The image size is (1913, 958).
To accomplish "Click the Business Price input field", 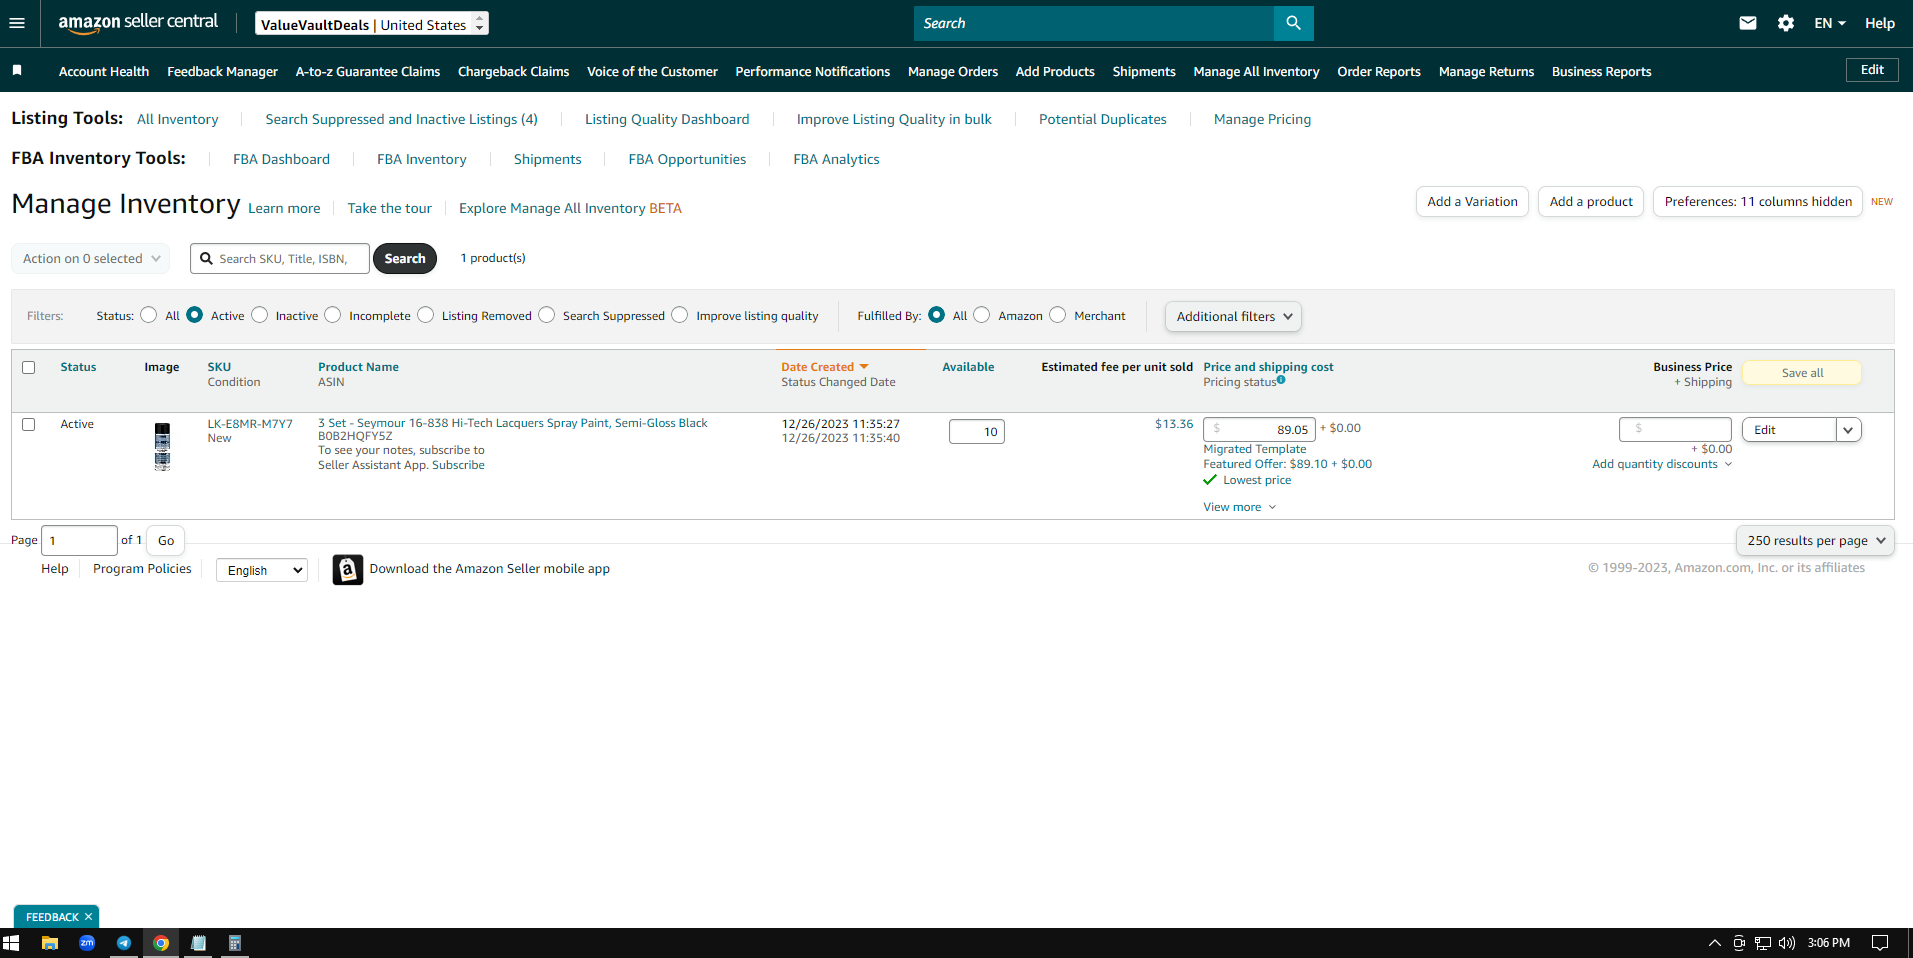I will pyautogui.click(x=1675, y=429).
